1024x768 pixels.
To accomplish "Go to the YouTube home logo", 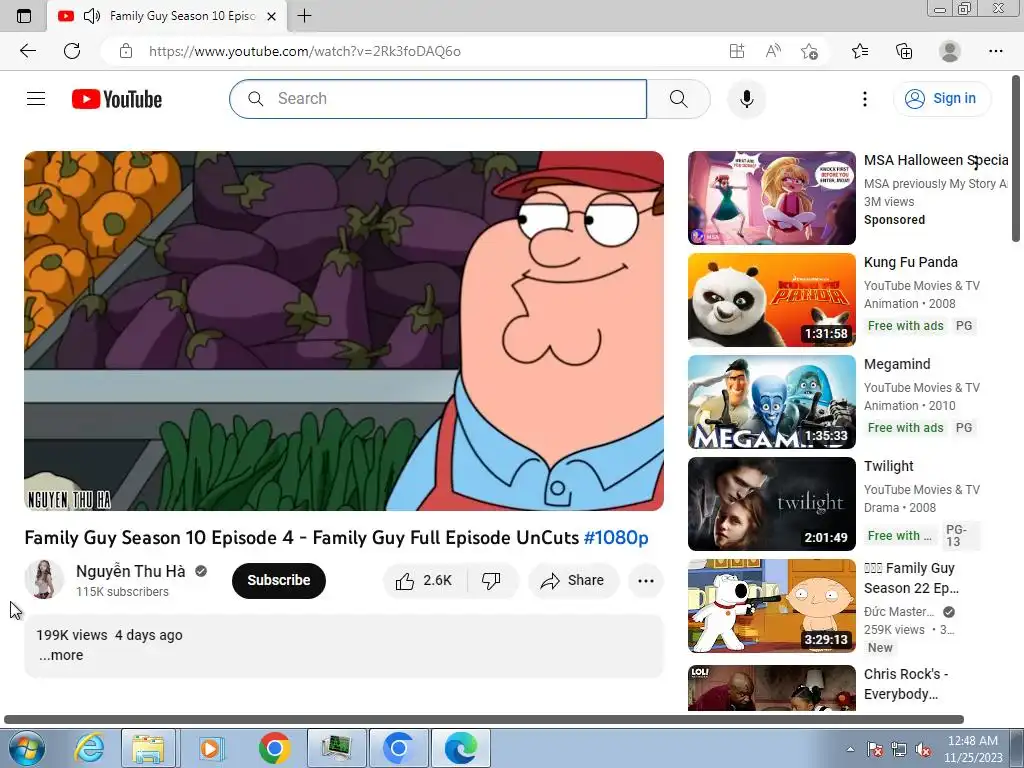I will 117,99.
